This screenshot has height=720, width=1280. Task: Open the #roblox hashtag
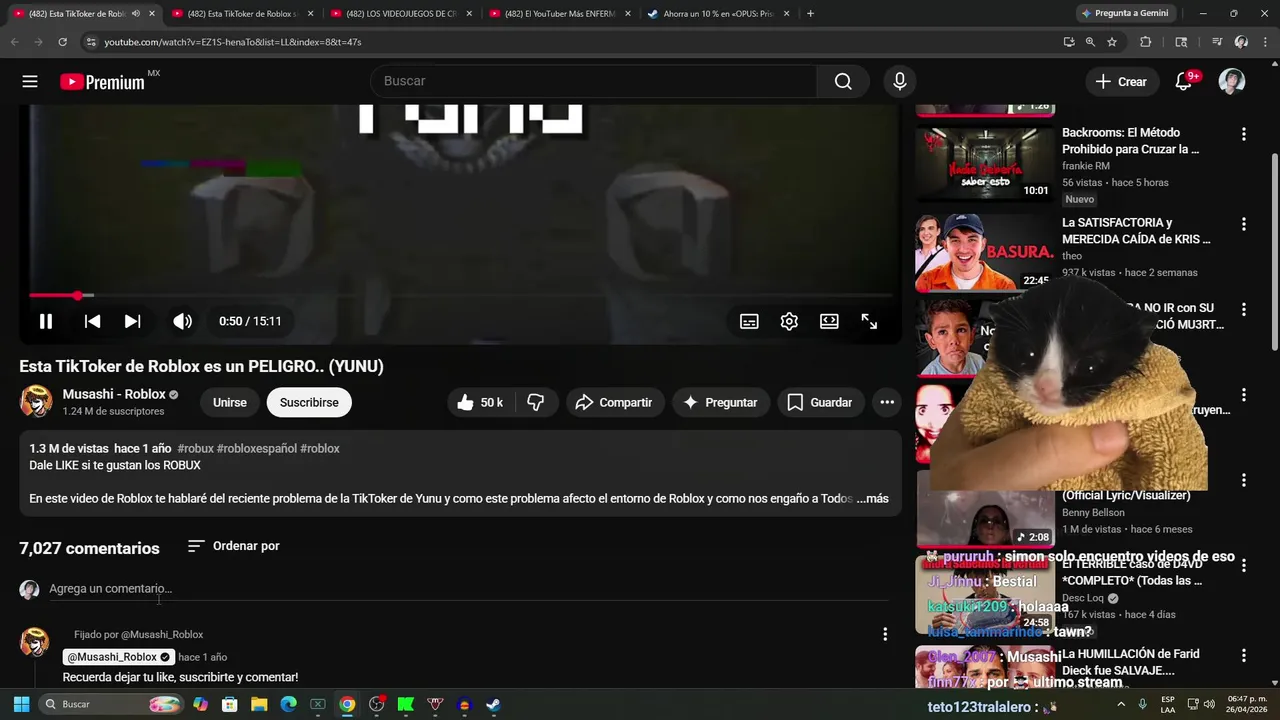coord(320,448)
